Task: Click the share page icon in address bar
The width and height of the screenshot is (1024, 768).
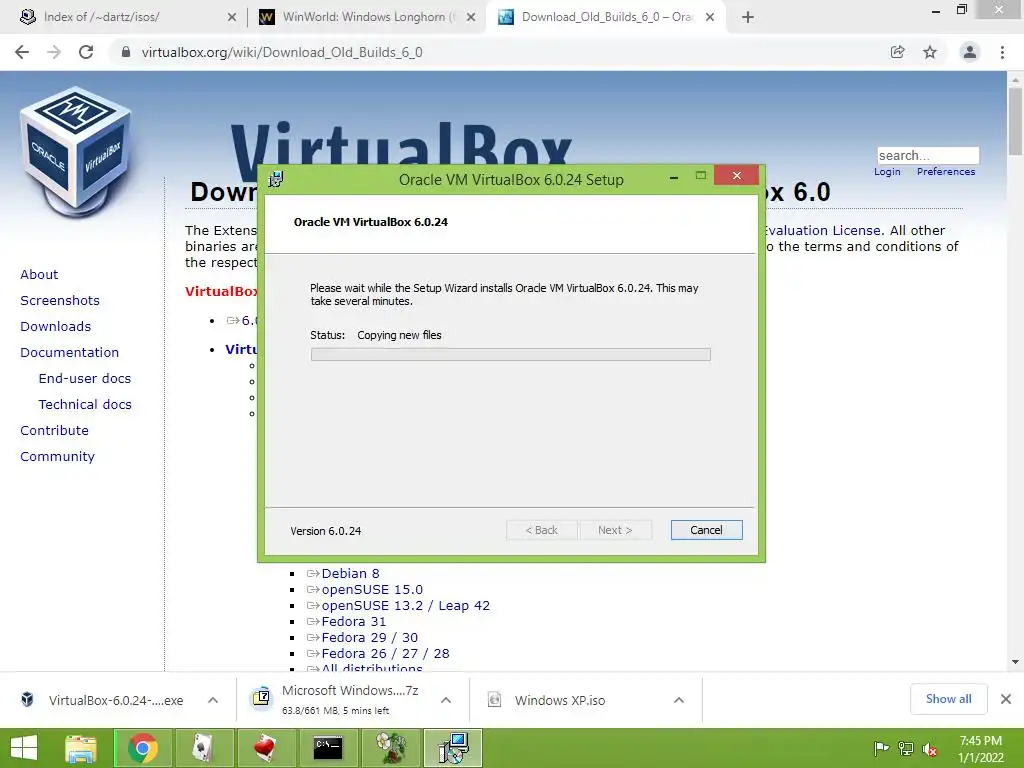Action: (x=898, y=52)
